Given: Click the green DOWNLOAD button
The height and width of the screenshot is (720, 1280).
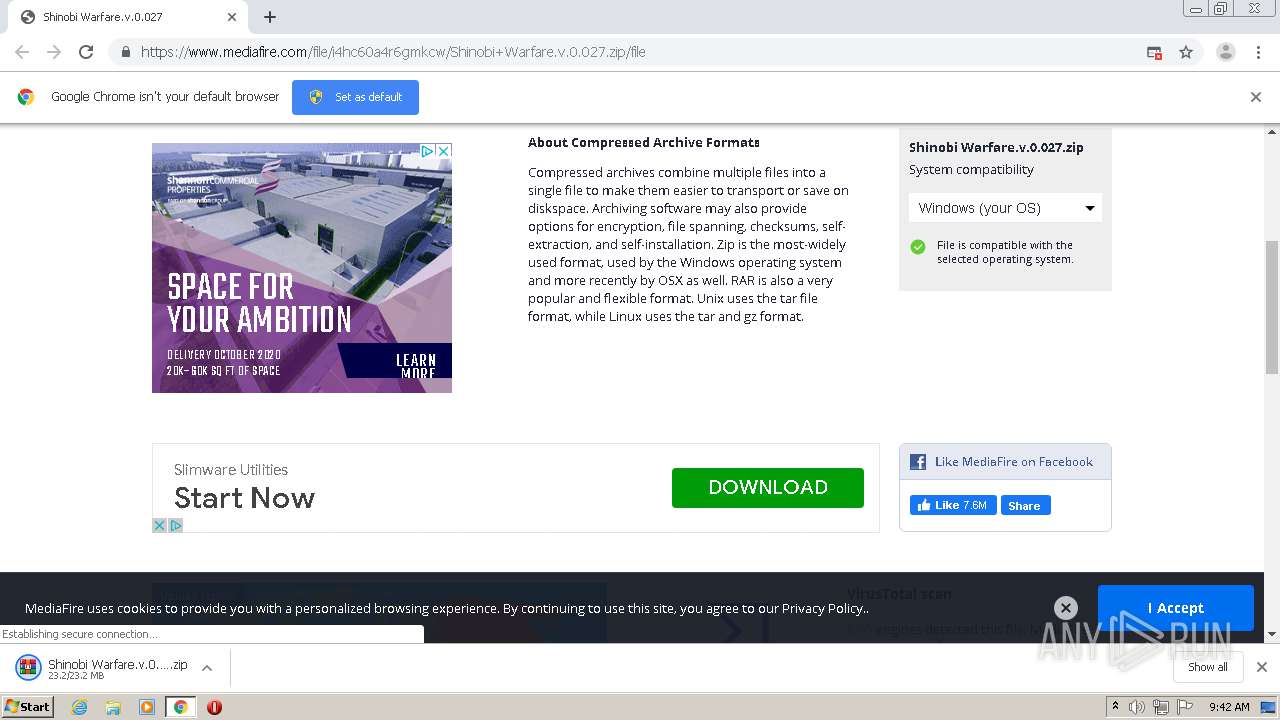Looking at the screenshot, I should [x=768, y=488].
